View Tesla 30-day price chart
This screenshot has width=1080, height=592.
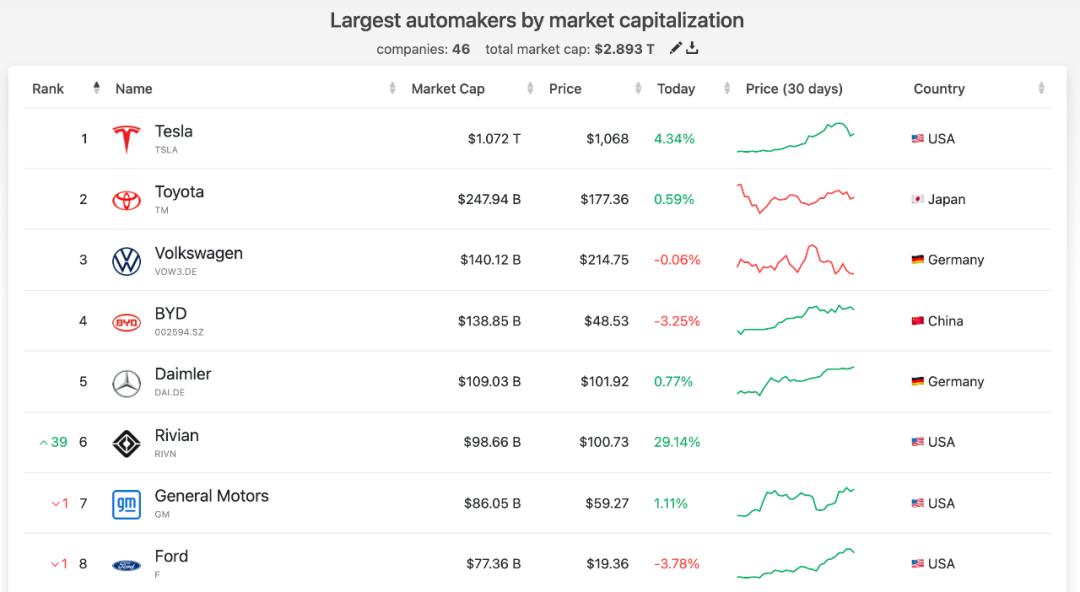[x=795, y=139]
